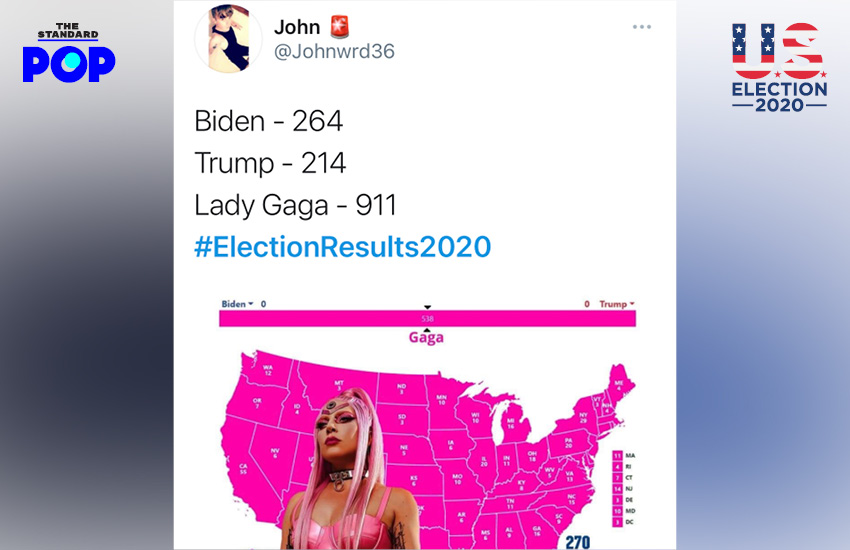Click the black marker above the 538 bar
Screen dimensions: 850x550
tap(427, 307)
